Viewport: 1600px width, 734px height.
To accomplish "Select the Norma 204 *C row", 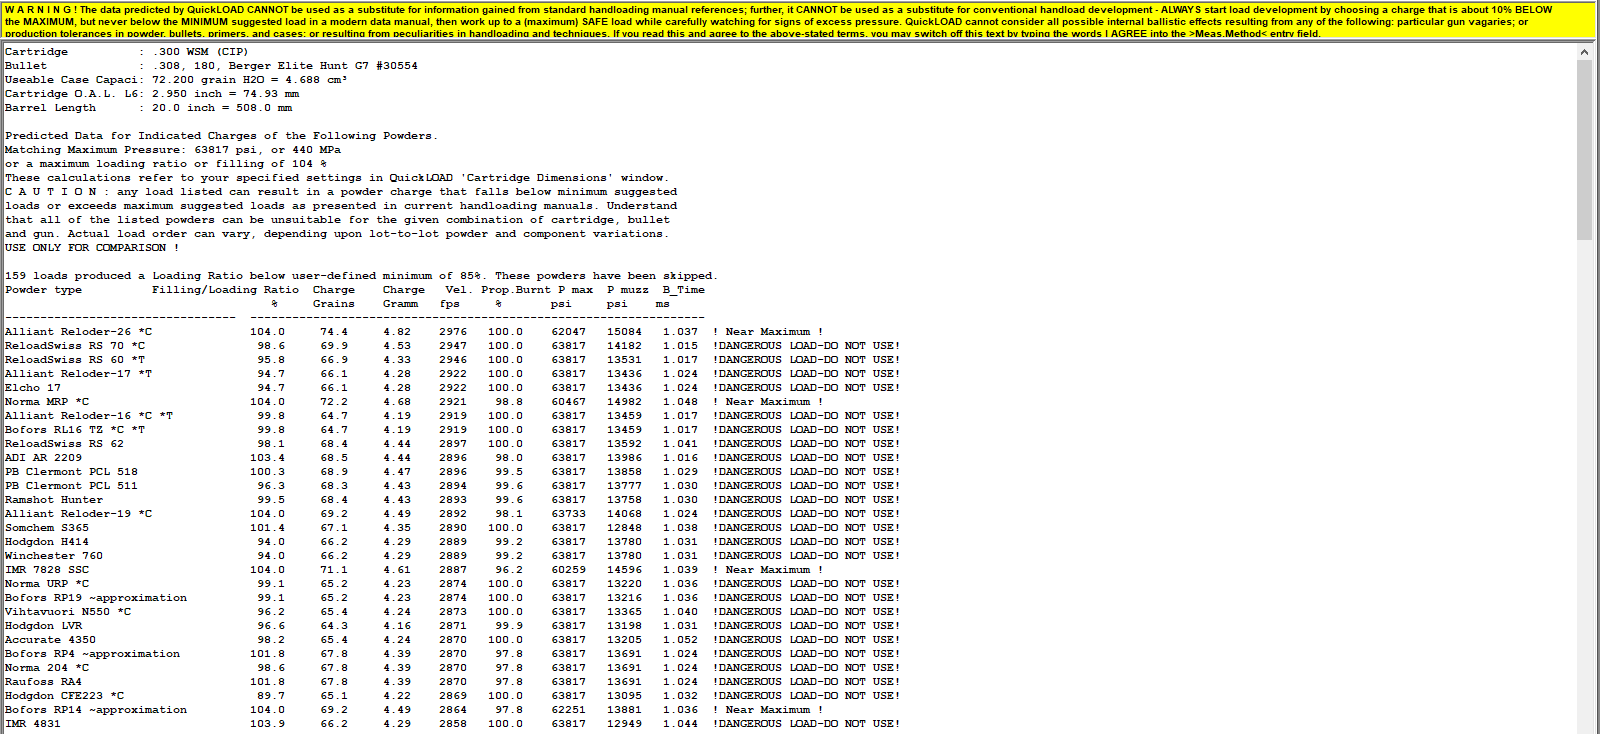I will (452, 668).
